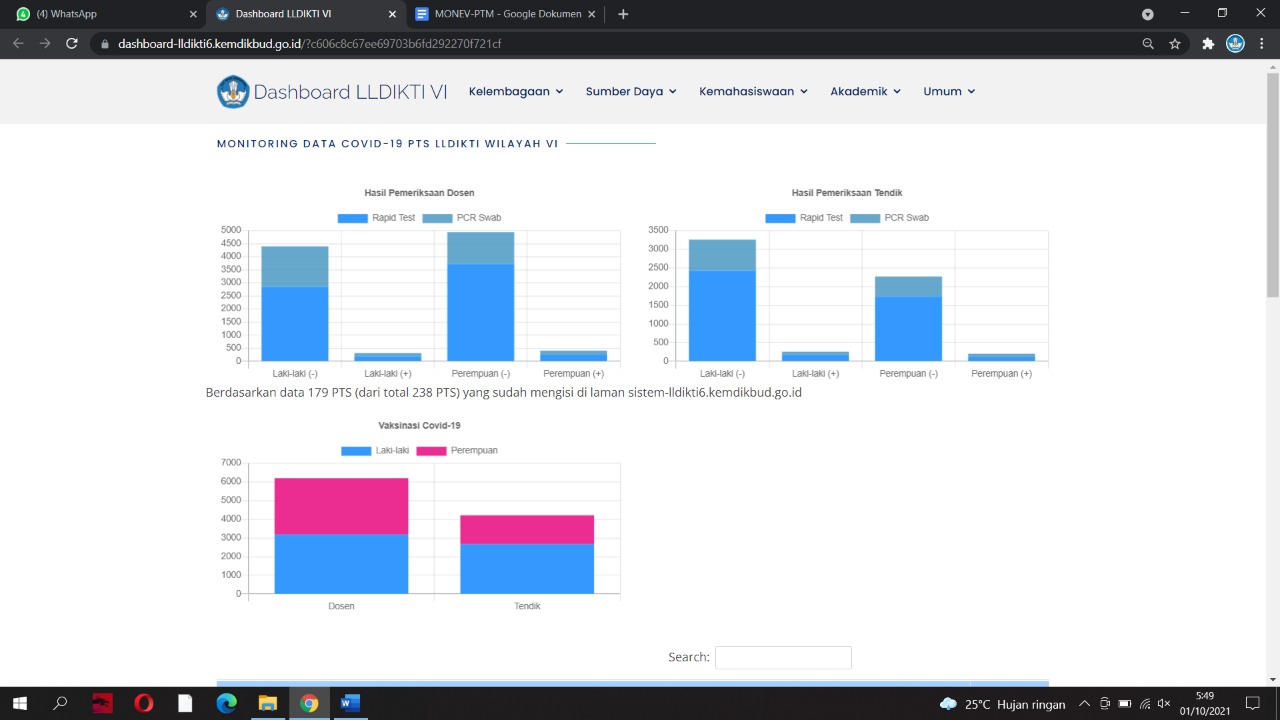Launch Opera browser from the taskbar
1280x720 pixels.
pos(143,704)
